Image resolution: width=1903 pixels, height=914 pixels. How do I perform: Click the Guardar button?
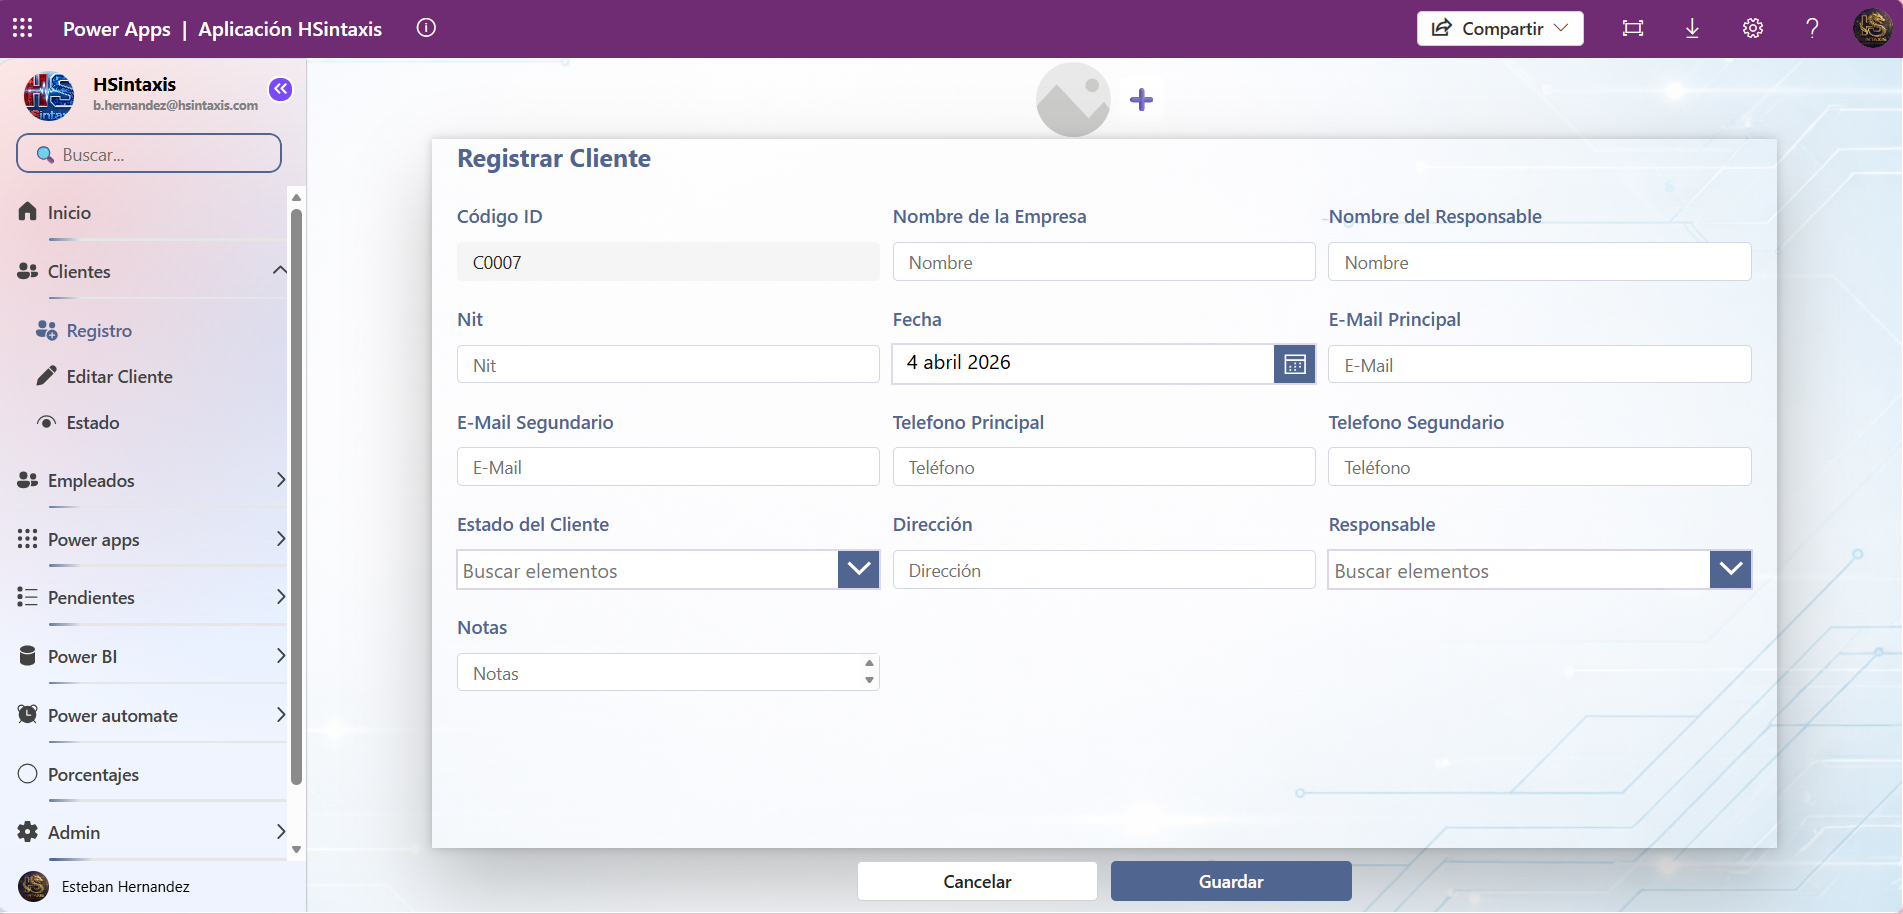(x=1230, y=881)
